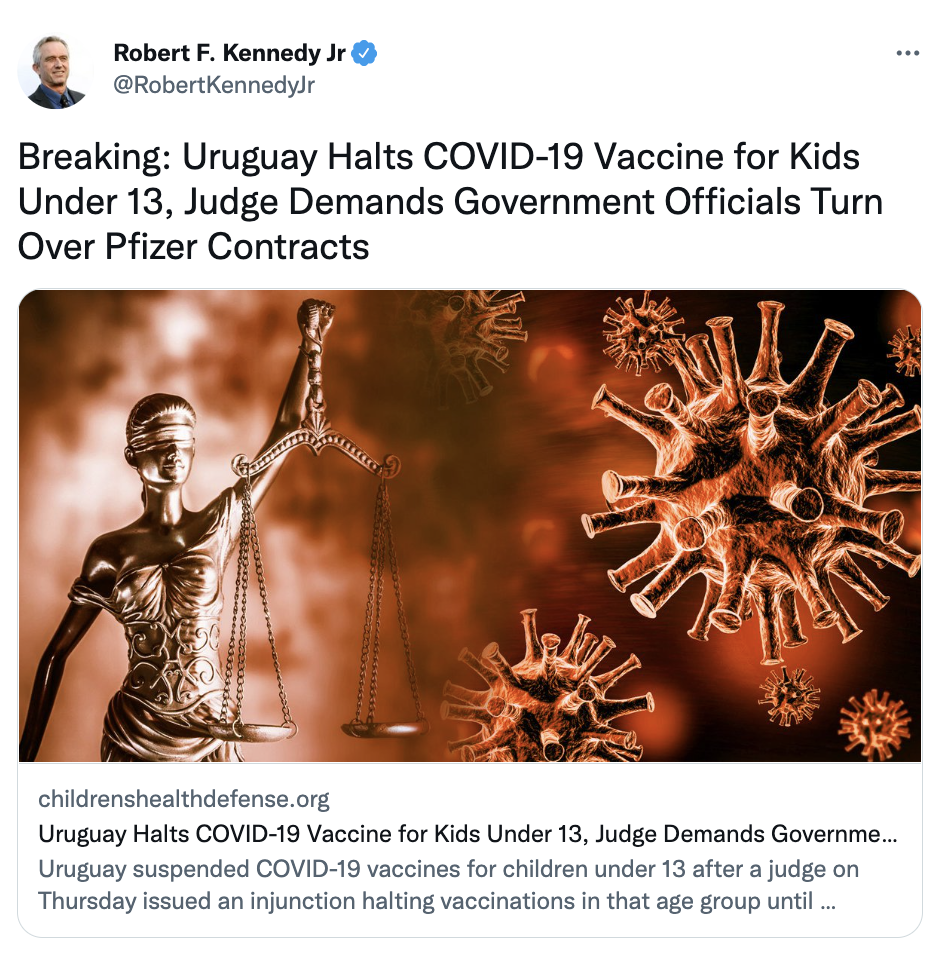Click the blue verified checkmark badge
This screenshot has height=954, width=938.
(x=364, y=54)
